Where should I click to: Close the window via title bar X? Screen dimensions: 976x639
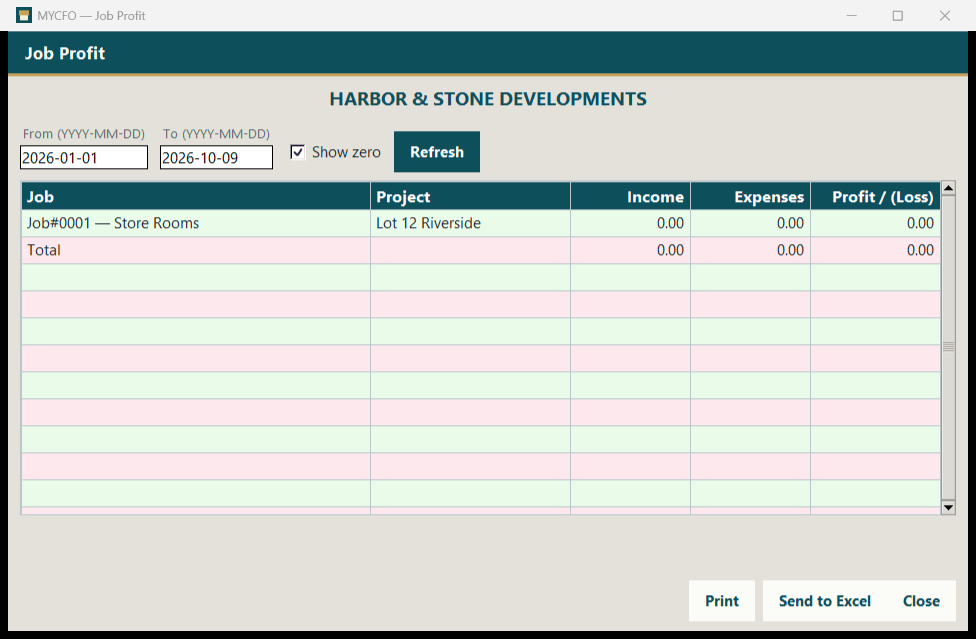[945, 16]
